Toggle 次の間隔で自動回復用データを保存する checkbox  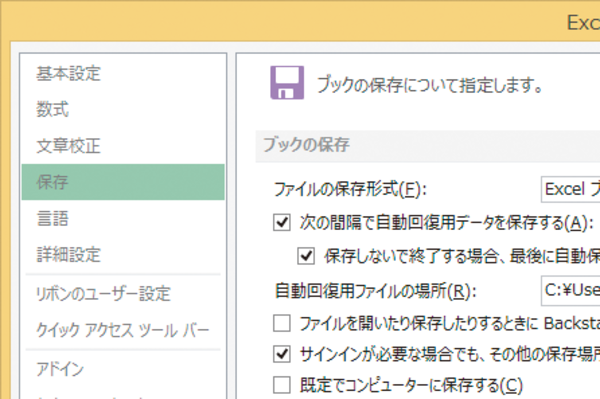[282, 223]
